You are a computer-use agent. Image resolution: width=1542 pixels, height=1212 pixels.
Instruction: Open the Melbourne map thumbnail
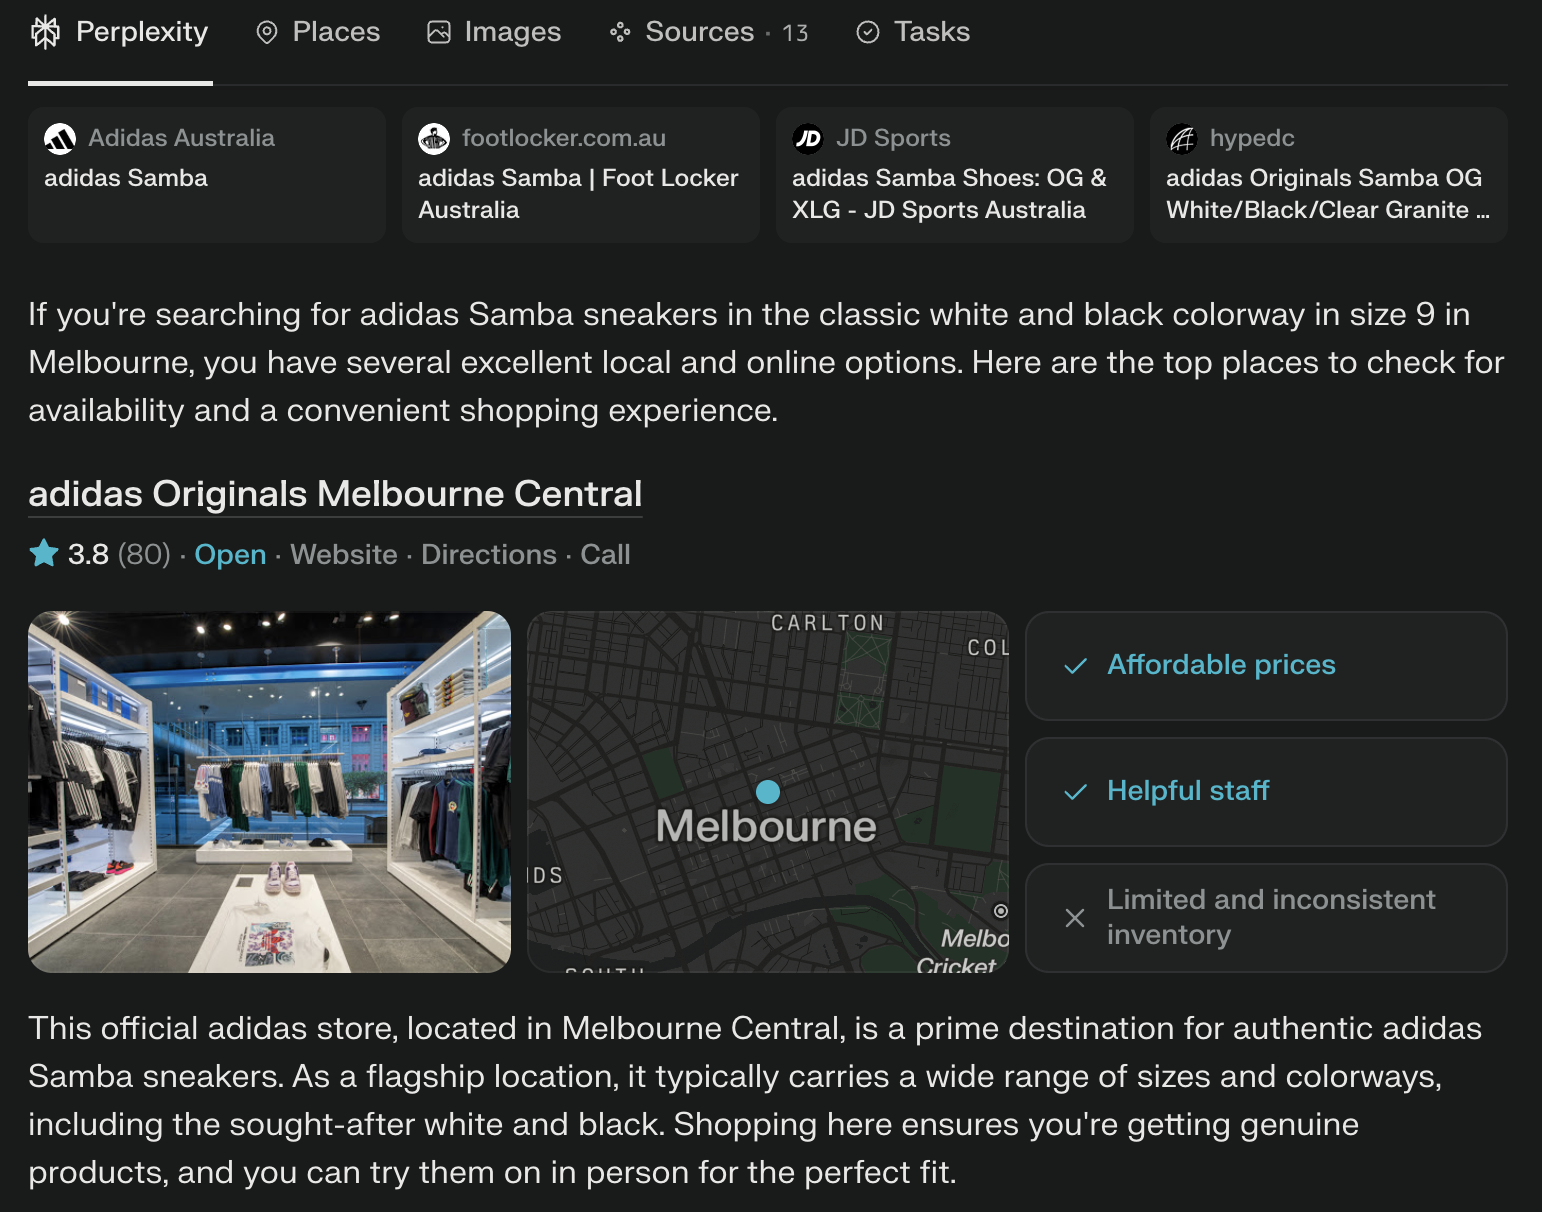click(x=768, y=792)
